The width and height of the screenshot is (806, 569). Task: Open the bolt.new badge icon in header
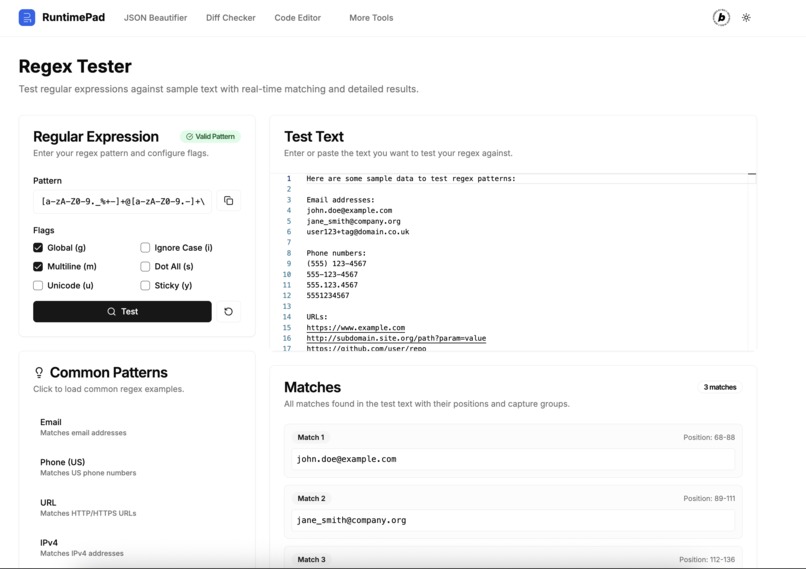point(721,17)
